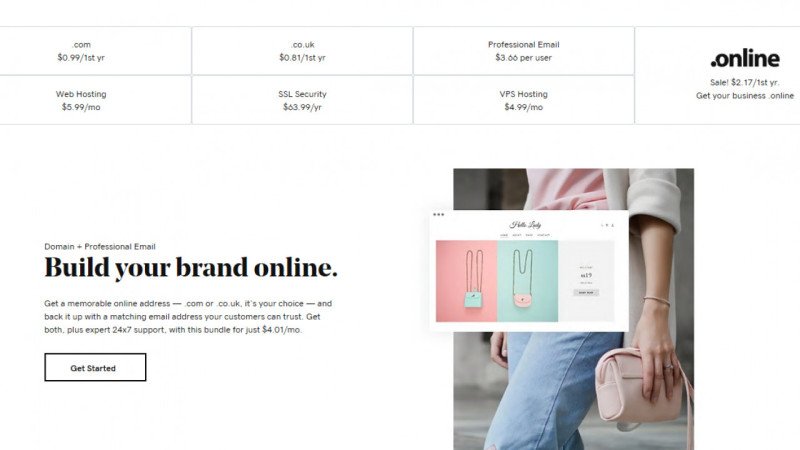Open Professional Email $3.66 per user tile
800x450 pixels.
coord(523,51)
